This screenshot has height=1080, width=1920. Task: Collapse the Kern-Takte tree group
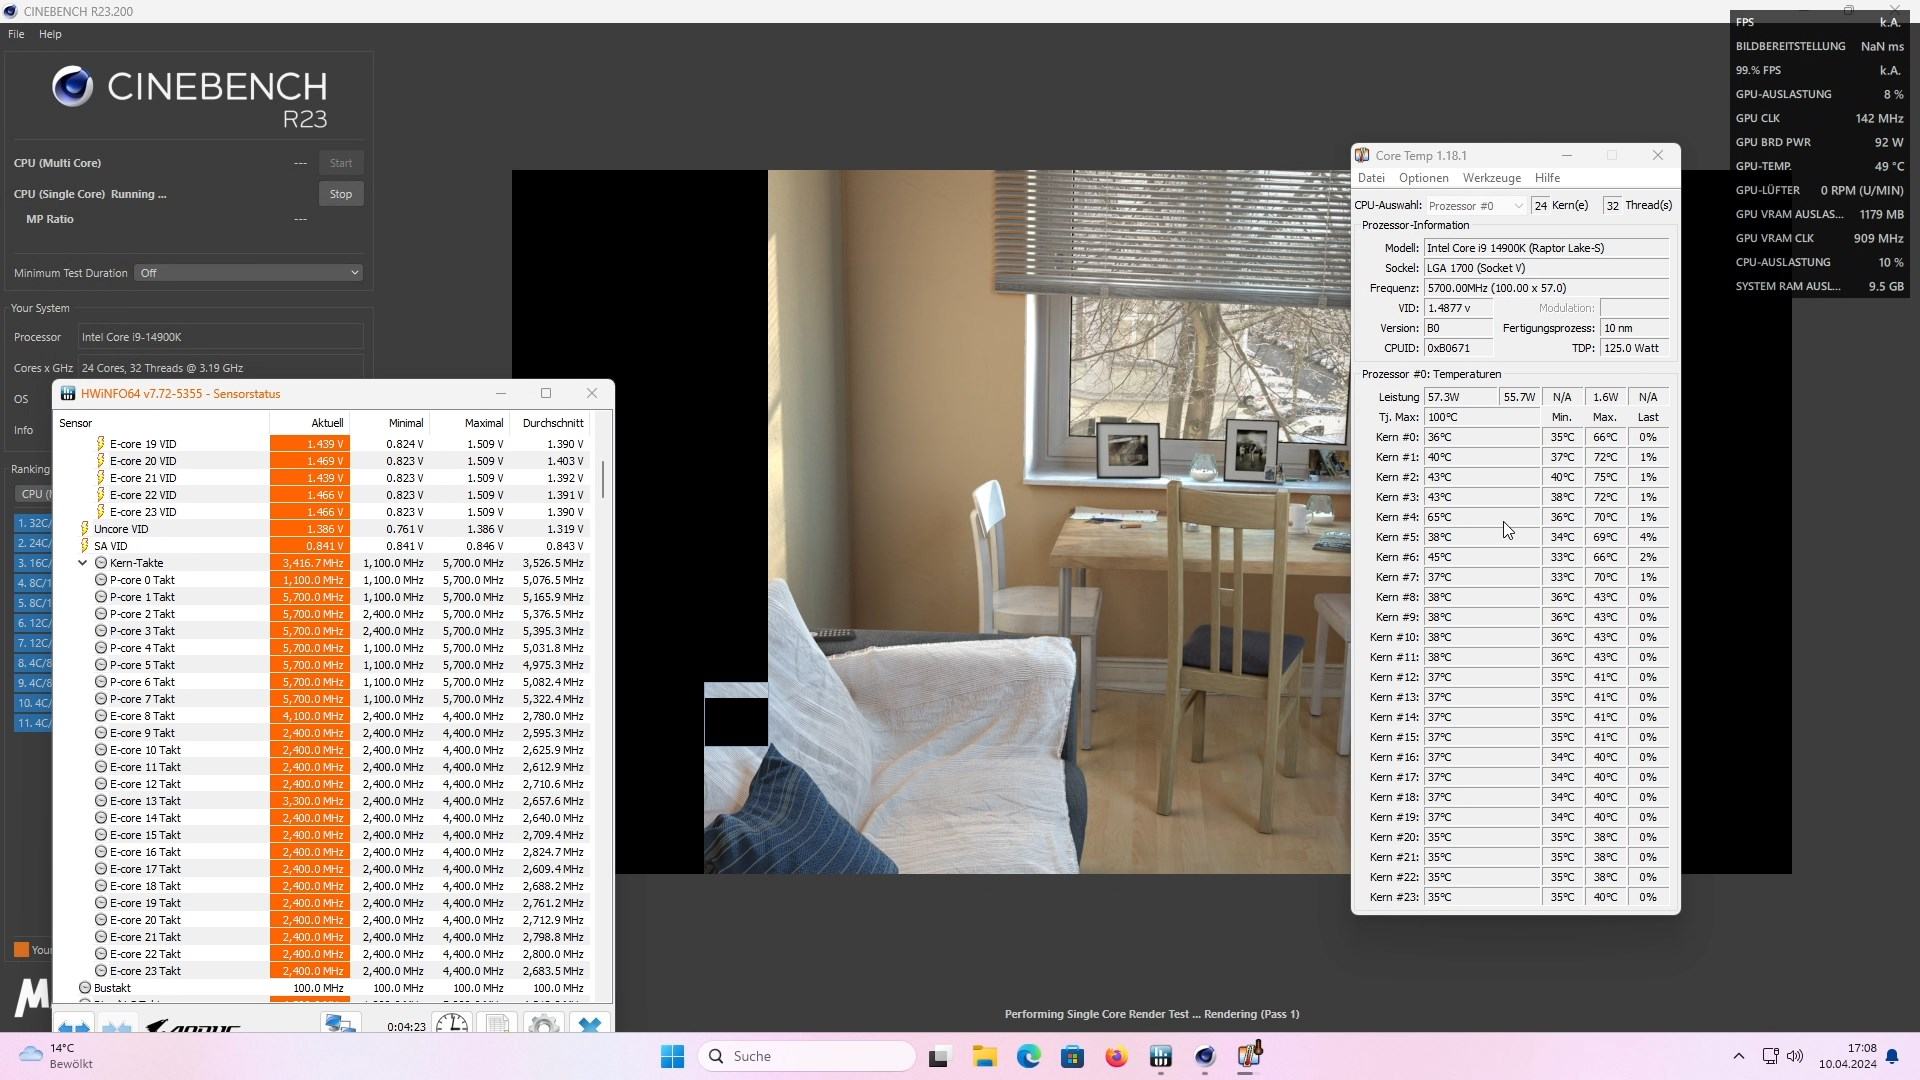coord(83,563)
